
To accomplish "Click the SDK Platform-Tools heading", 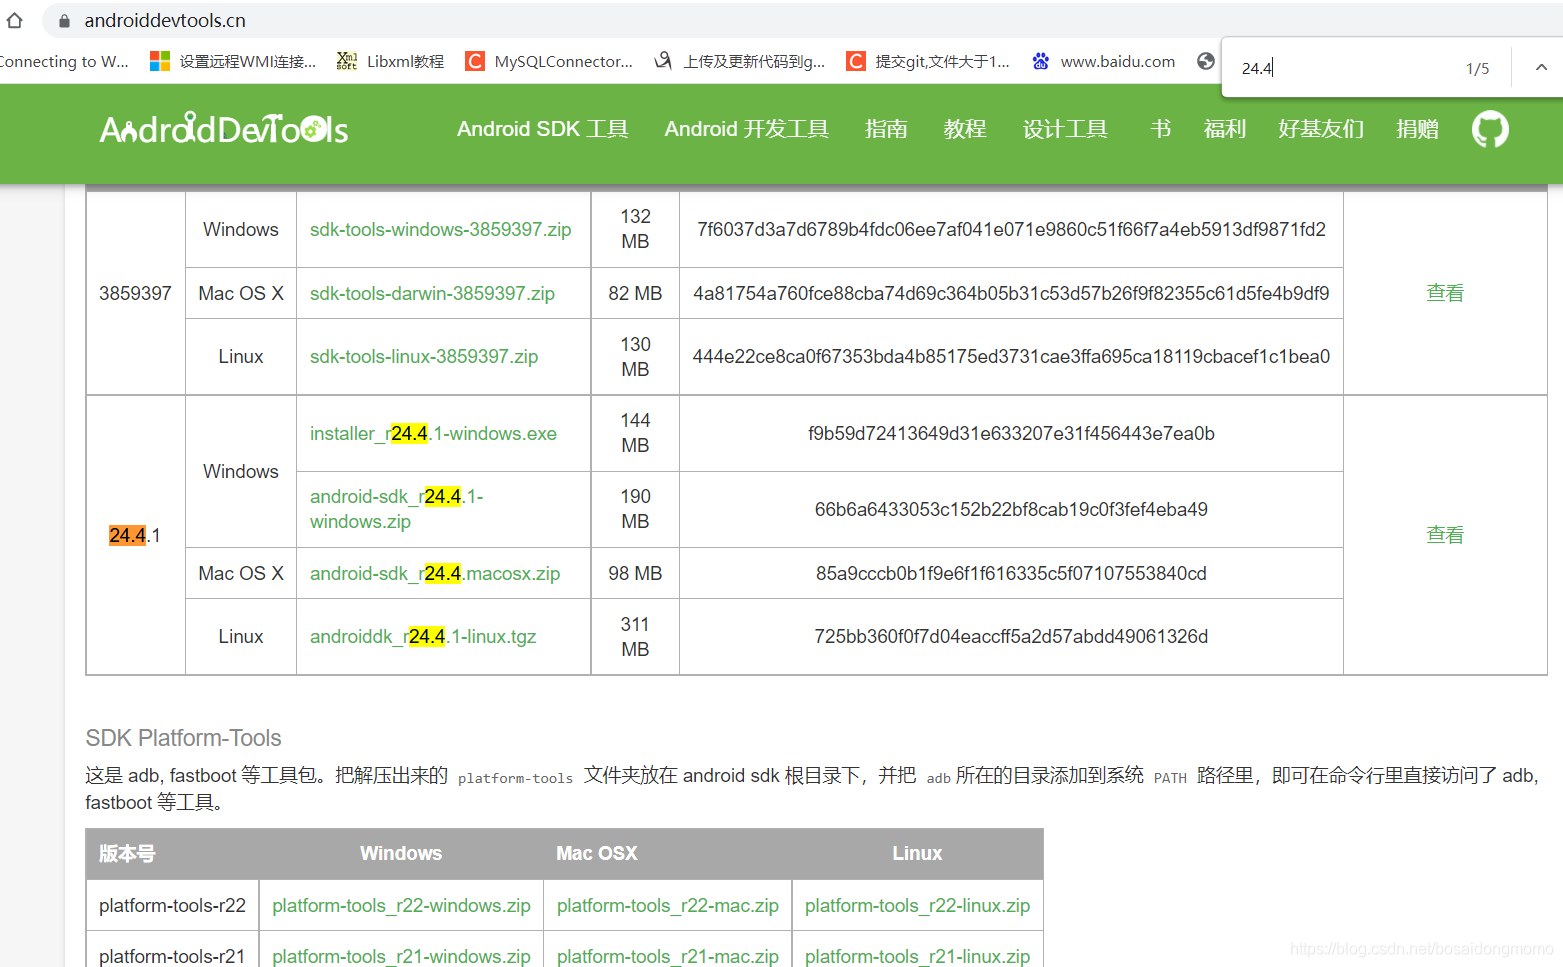I will tap(183, 738).
